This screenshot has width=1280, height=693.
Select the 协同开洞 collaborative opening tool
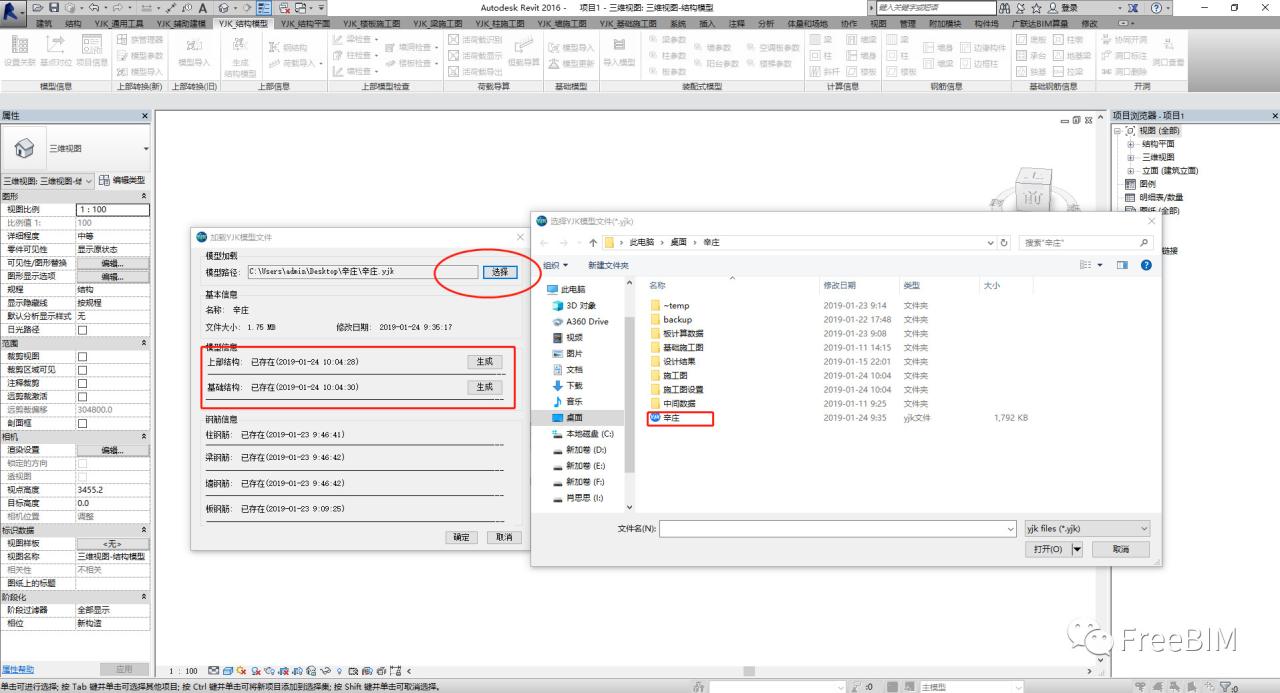[1126, 40]
